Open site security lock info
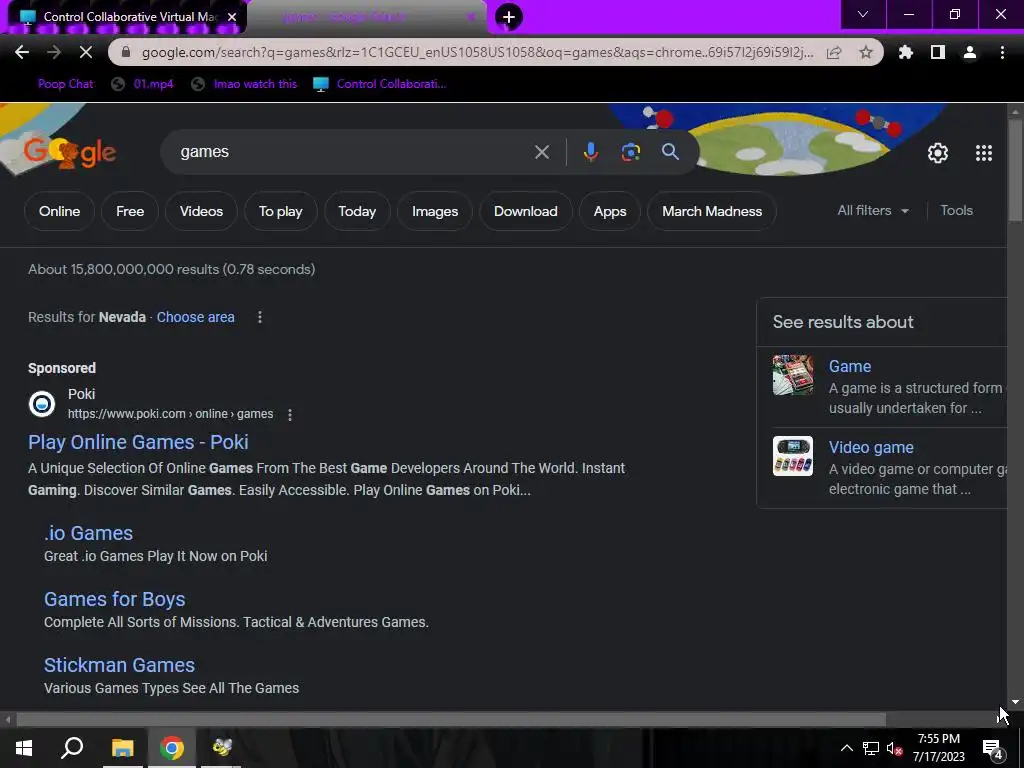The width and height of the screenshot is (1024, 768). [x=126, y=52]
